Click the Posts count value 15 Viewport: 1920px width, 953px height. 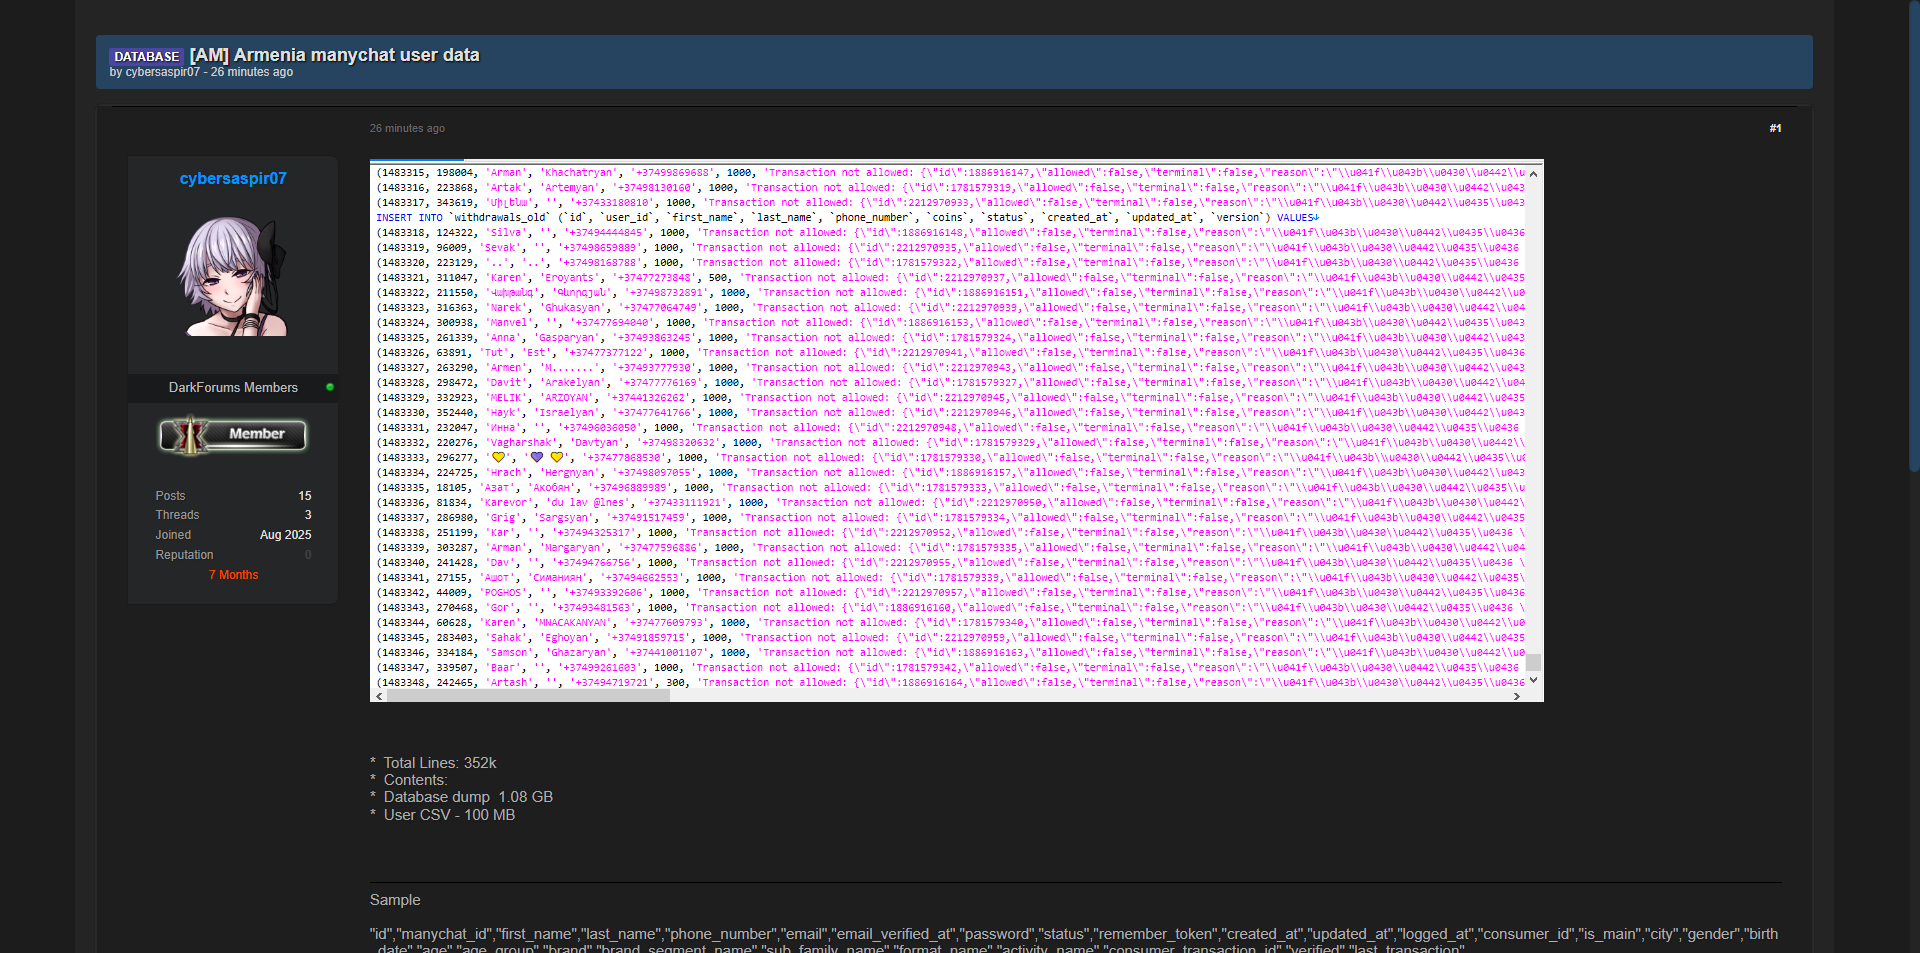(x=305, y=496)
